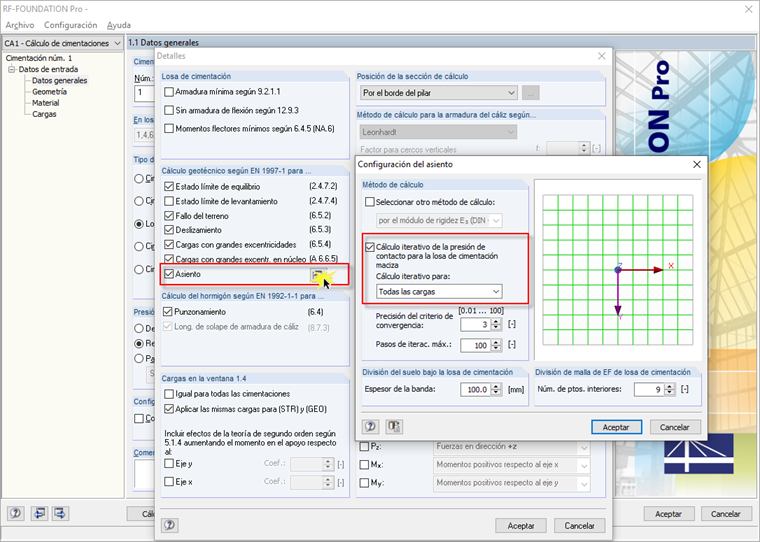The height and width of the screenshot is (542, 760).
Task: Open the Leonhardt method dropdown
Action: 438,132
